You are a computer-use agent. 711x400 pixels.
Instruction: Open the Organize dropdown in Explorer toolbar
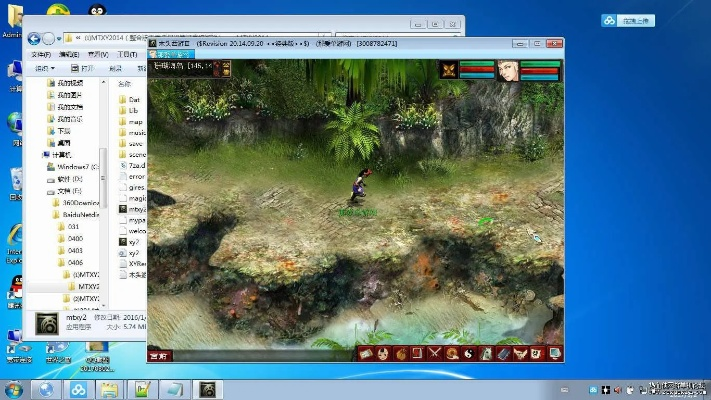coord(45,69)
